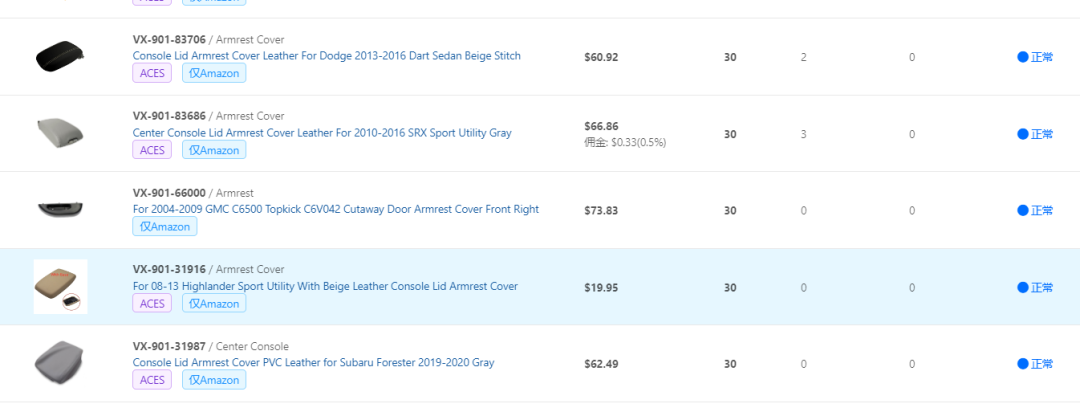Click the GMC door armrest thumbnail
Image resolution: width=1080 pixels, height=412 pixels.
click(x=60, y=209)
